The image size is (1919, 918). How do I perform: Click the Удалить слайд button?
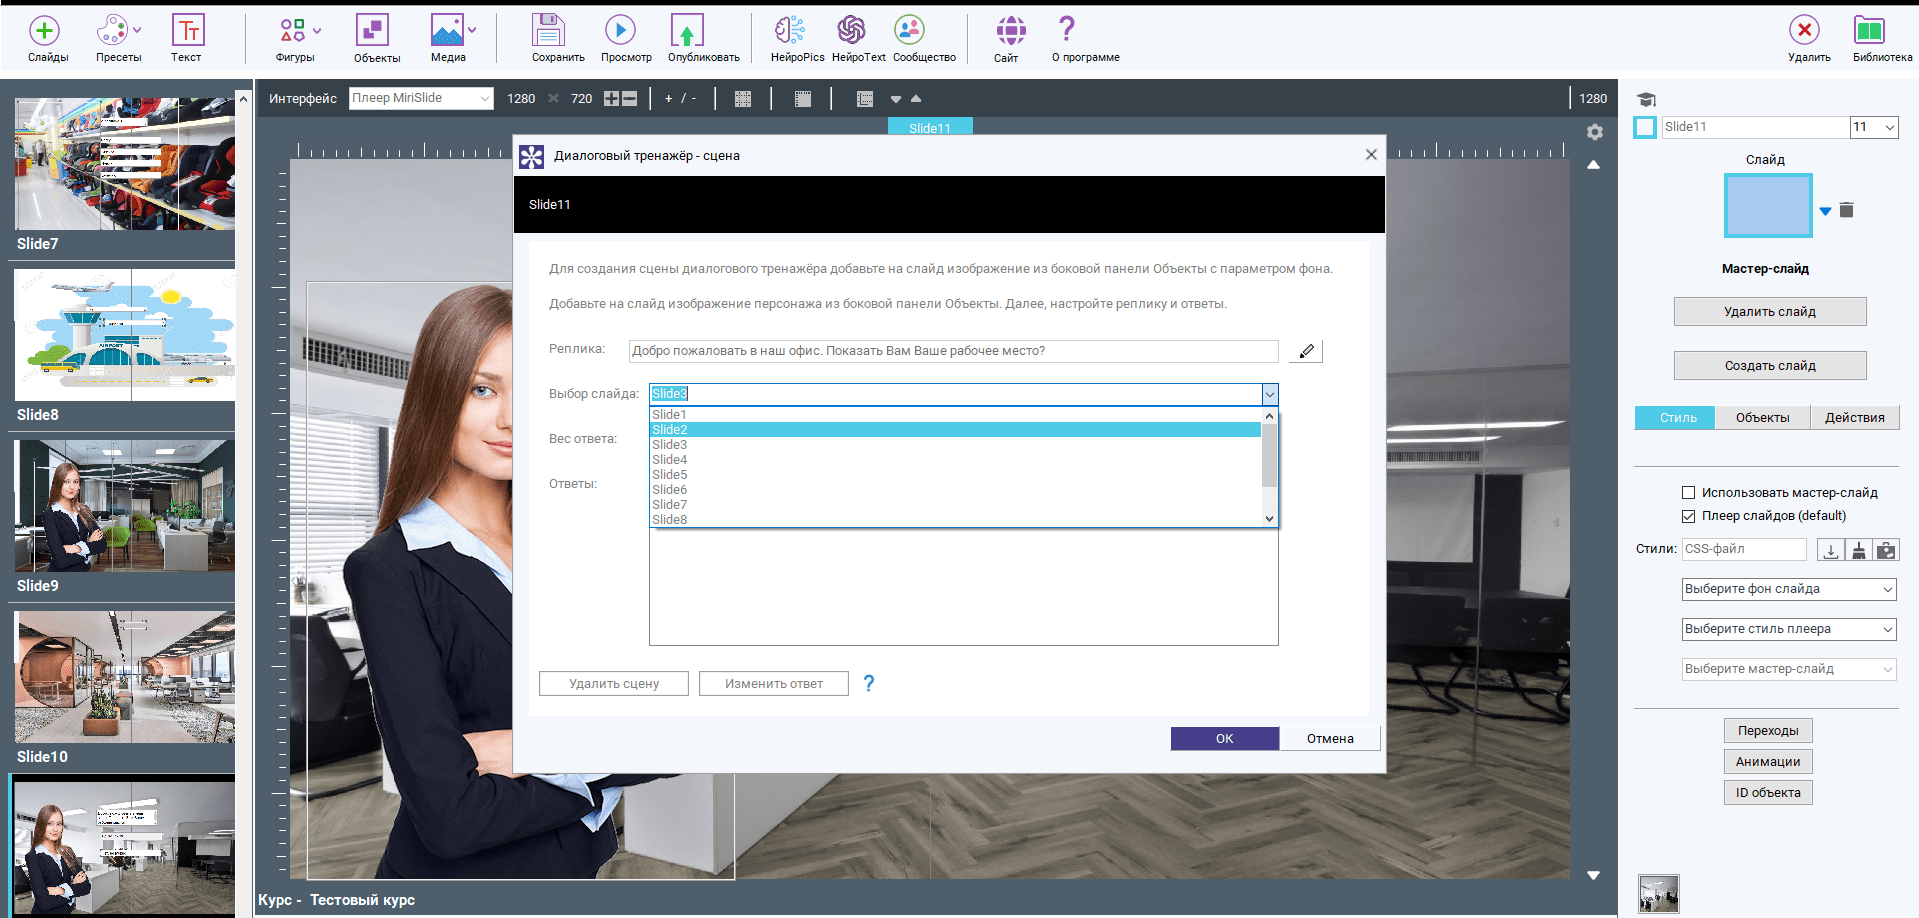point(1769,312)
